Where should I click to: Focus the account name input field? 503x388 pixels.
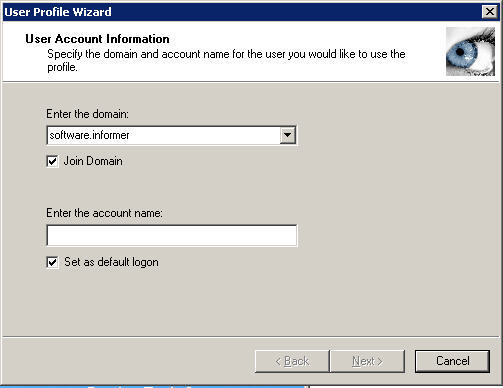(172, 235)
